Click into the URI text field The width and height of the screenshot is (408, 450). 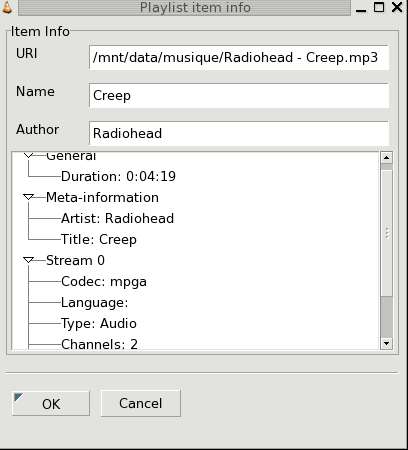[x=239, y=58]
